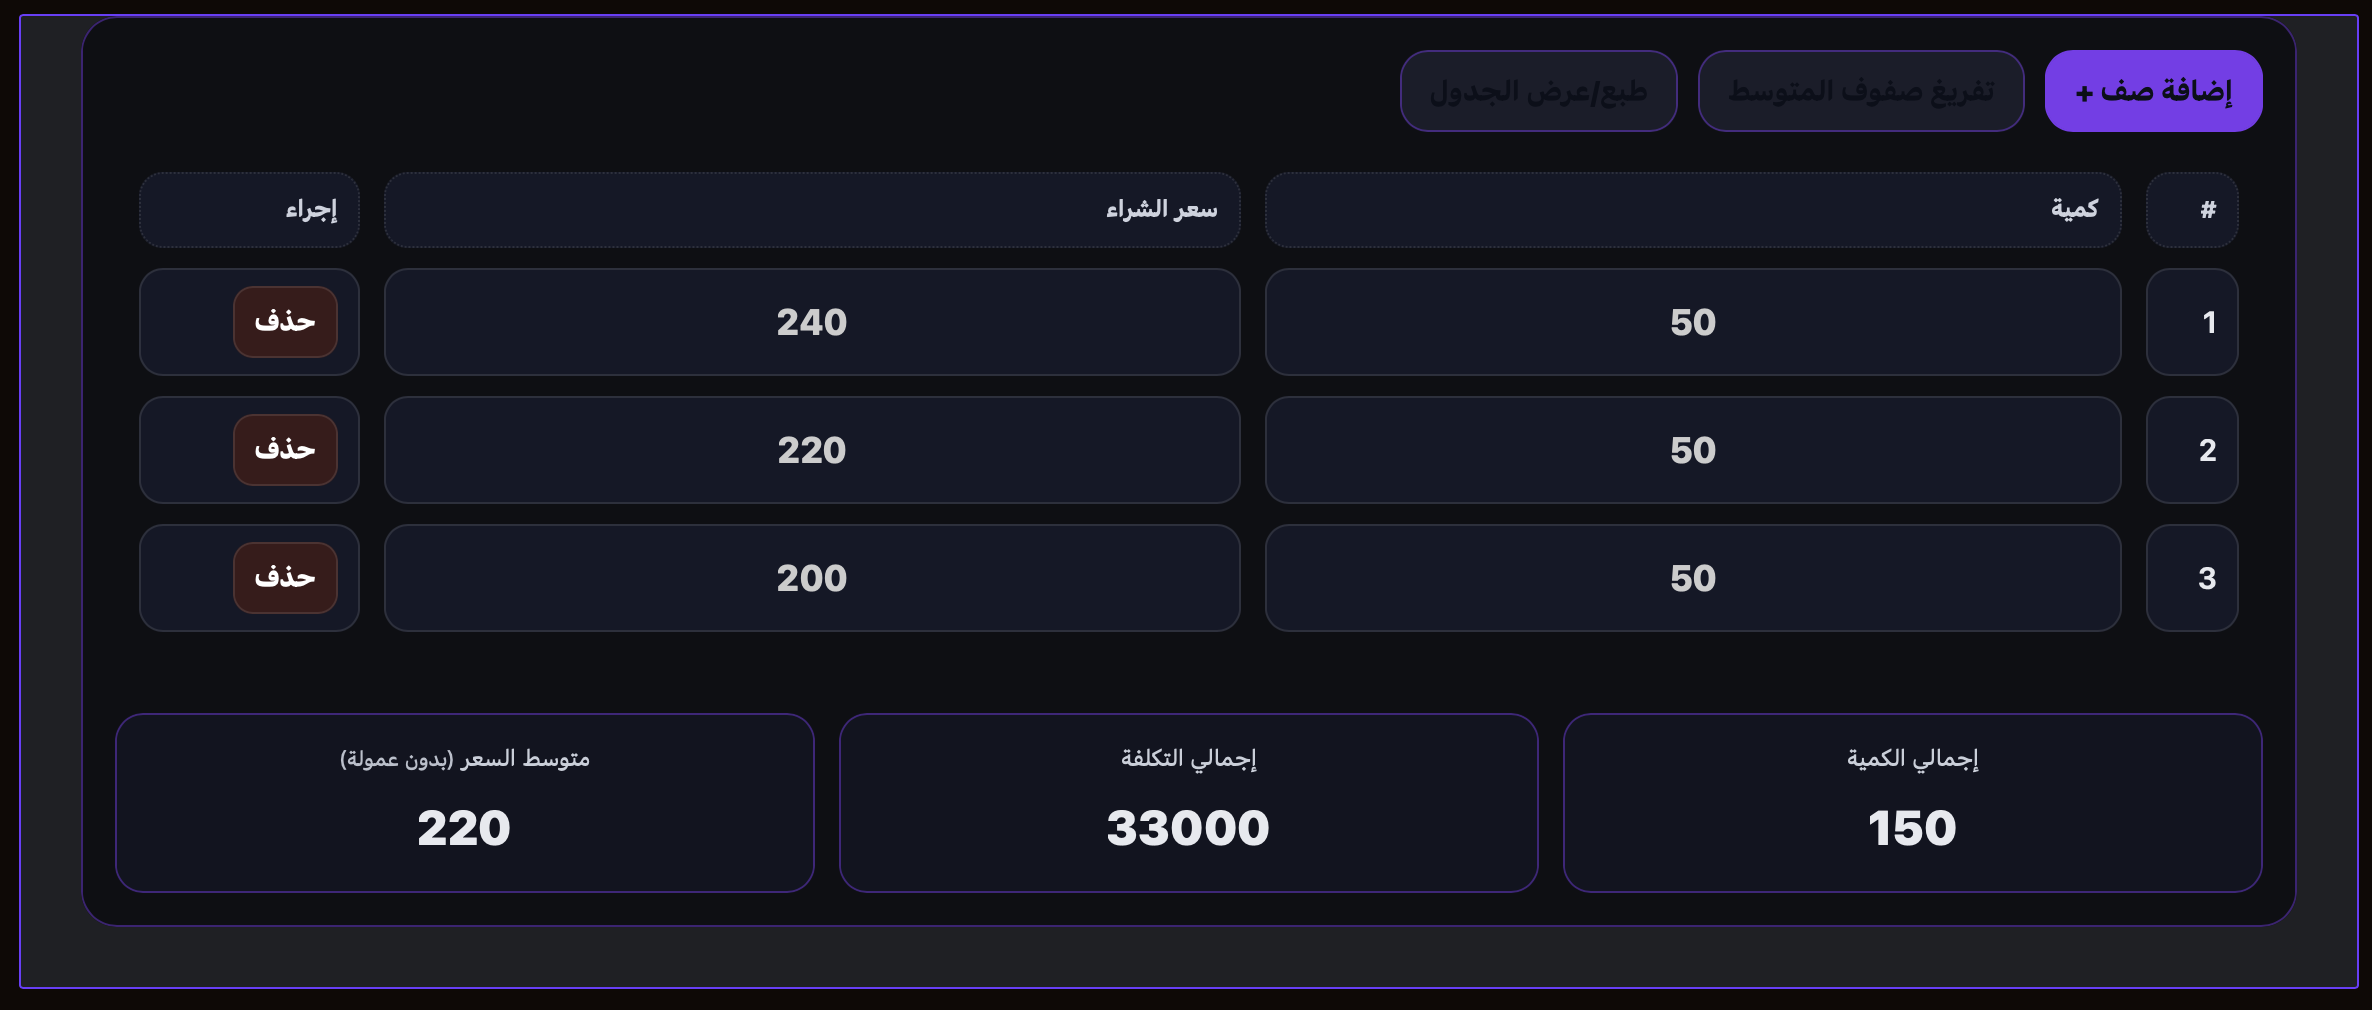Click the "متوسط السعر" average price card
This screenshot has height=1010, width=2372.
465,803
